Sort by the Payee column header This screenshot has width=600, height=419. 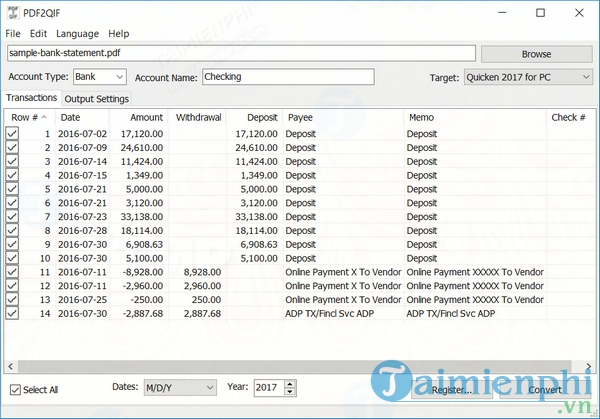343,117
